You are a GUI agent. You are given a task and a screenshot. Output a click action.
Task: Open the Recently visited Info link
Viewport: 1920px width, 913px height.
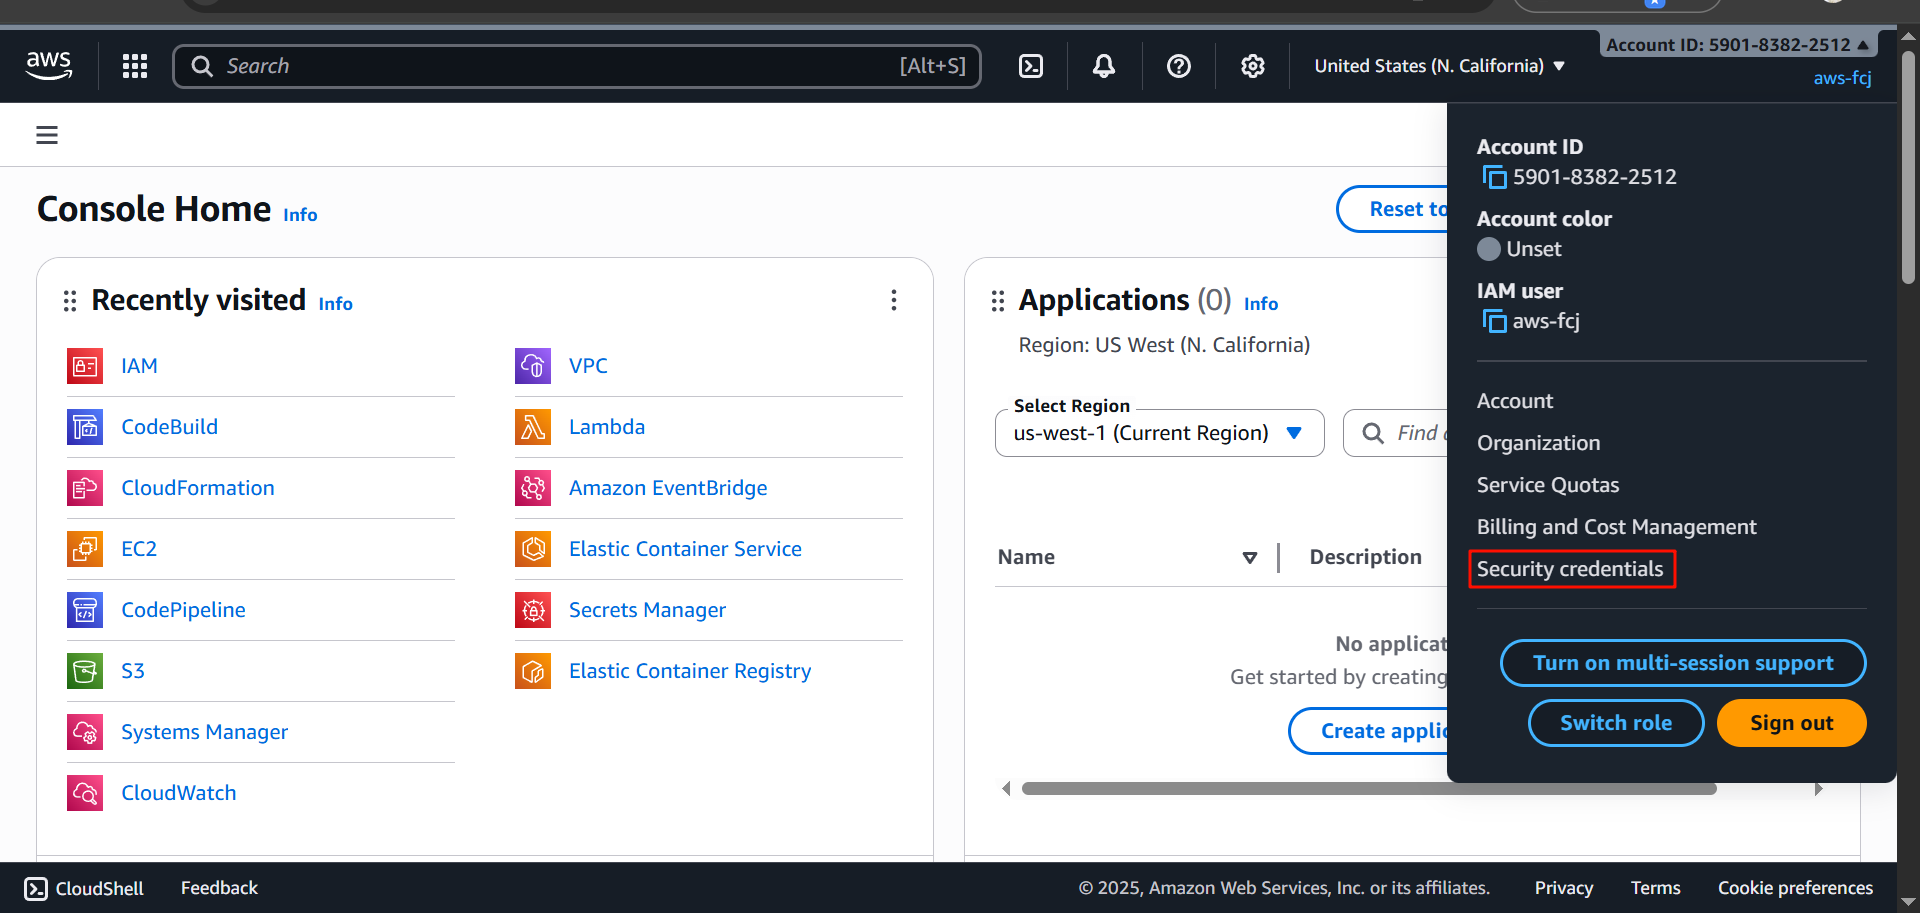[x=335, y=304]
